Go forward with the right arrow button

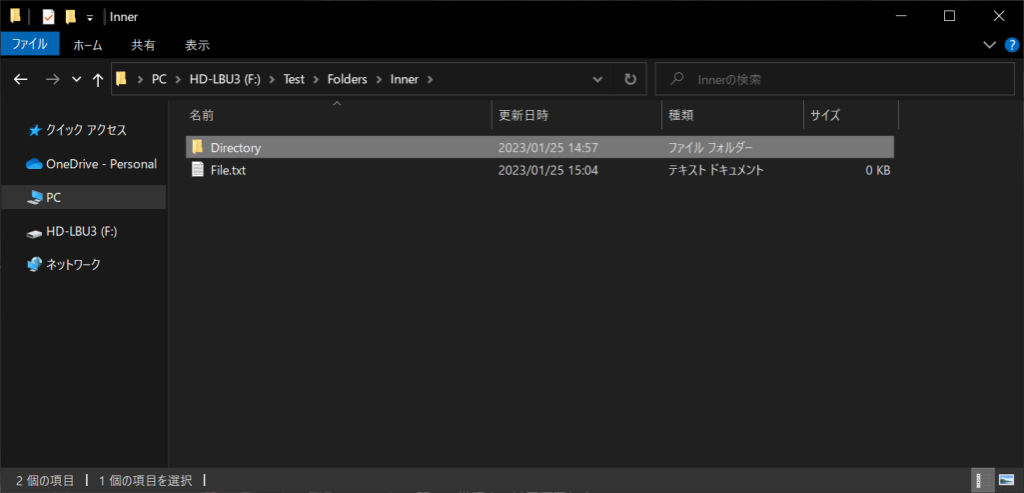[53, 80]
